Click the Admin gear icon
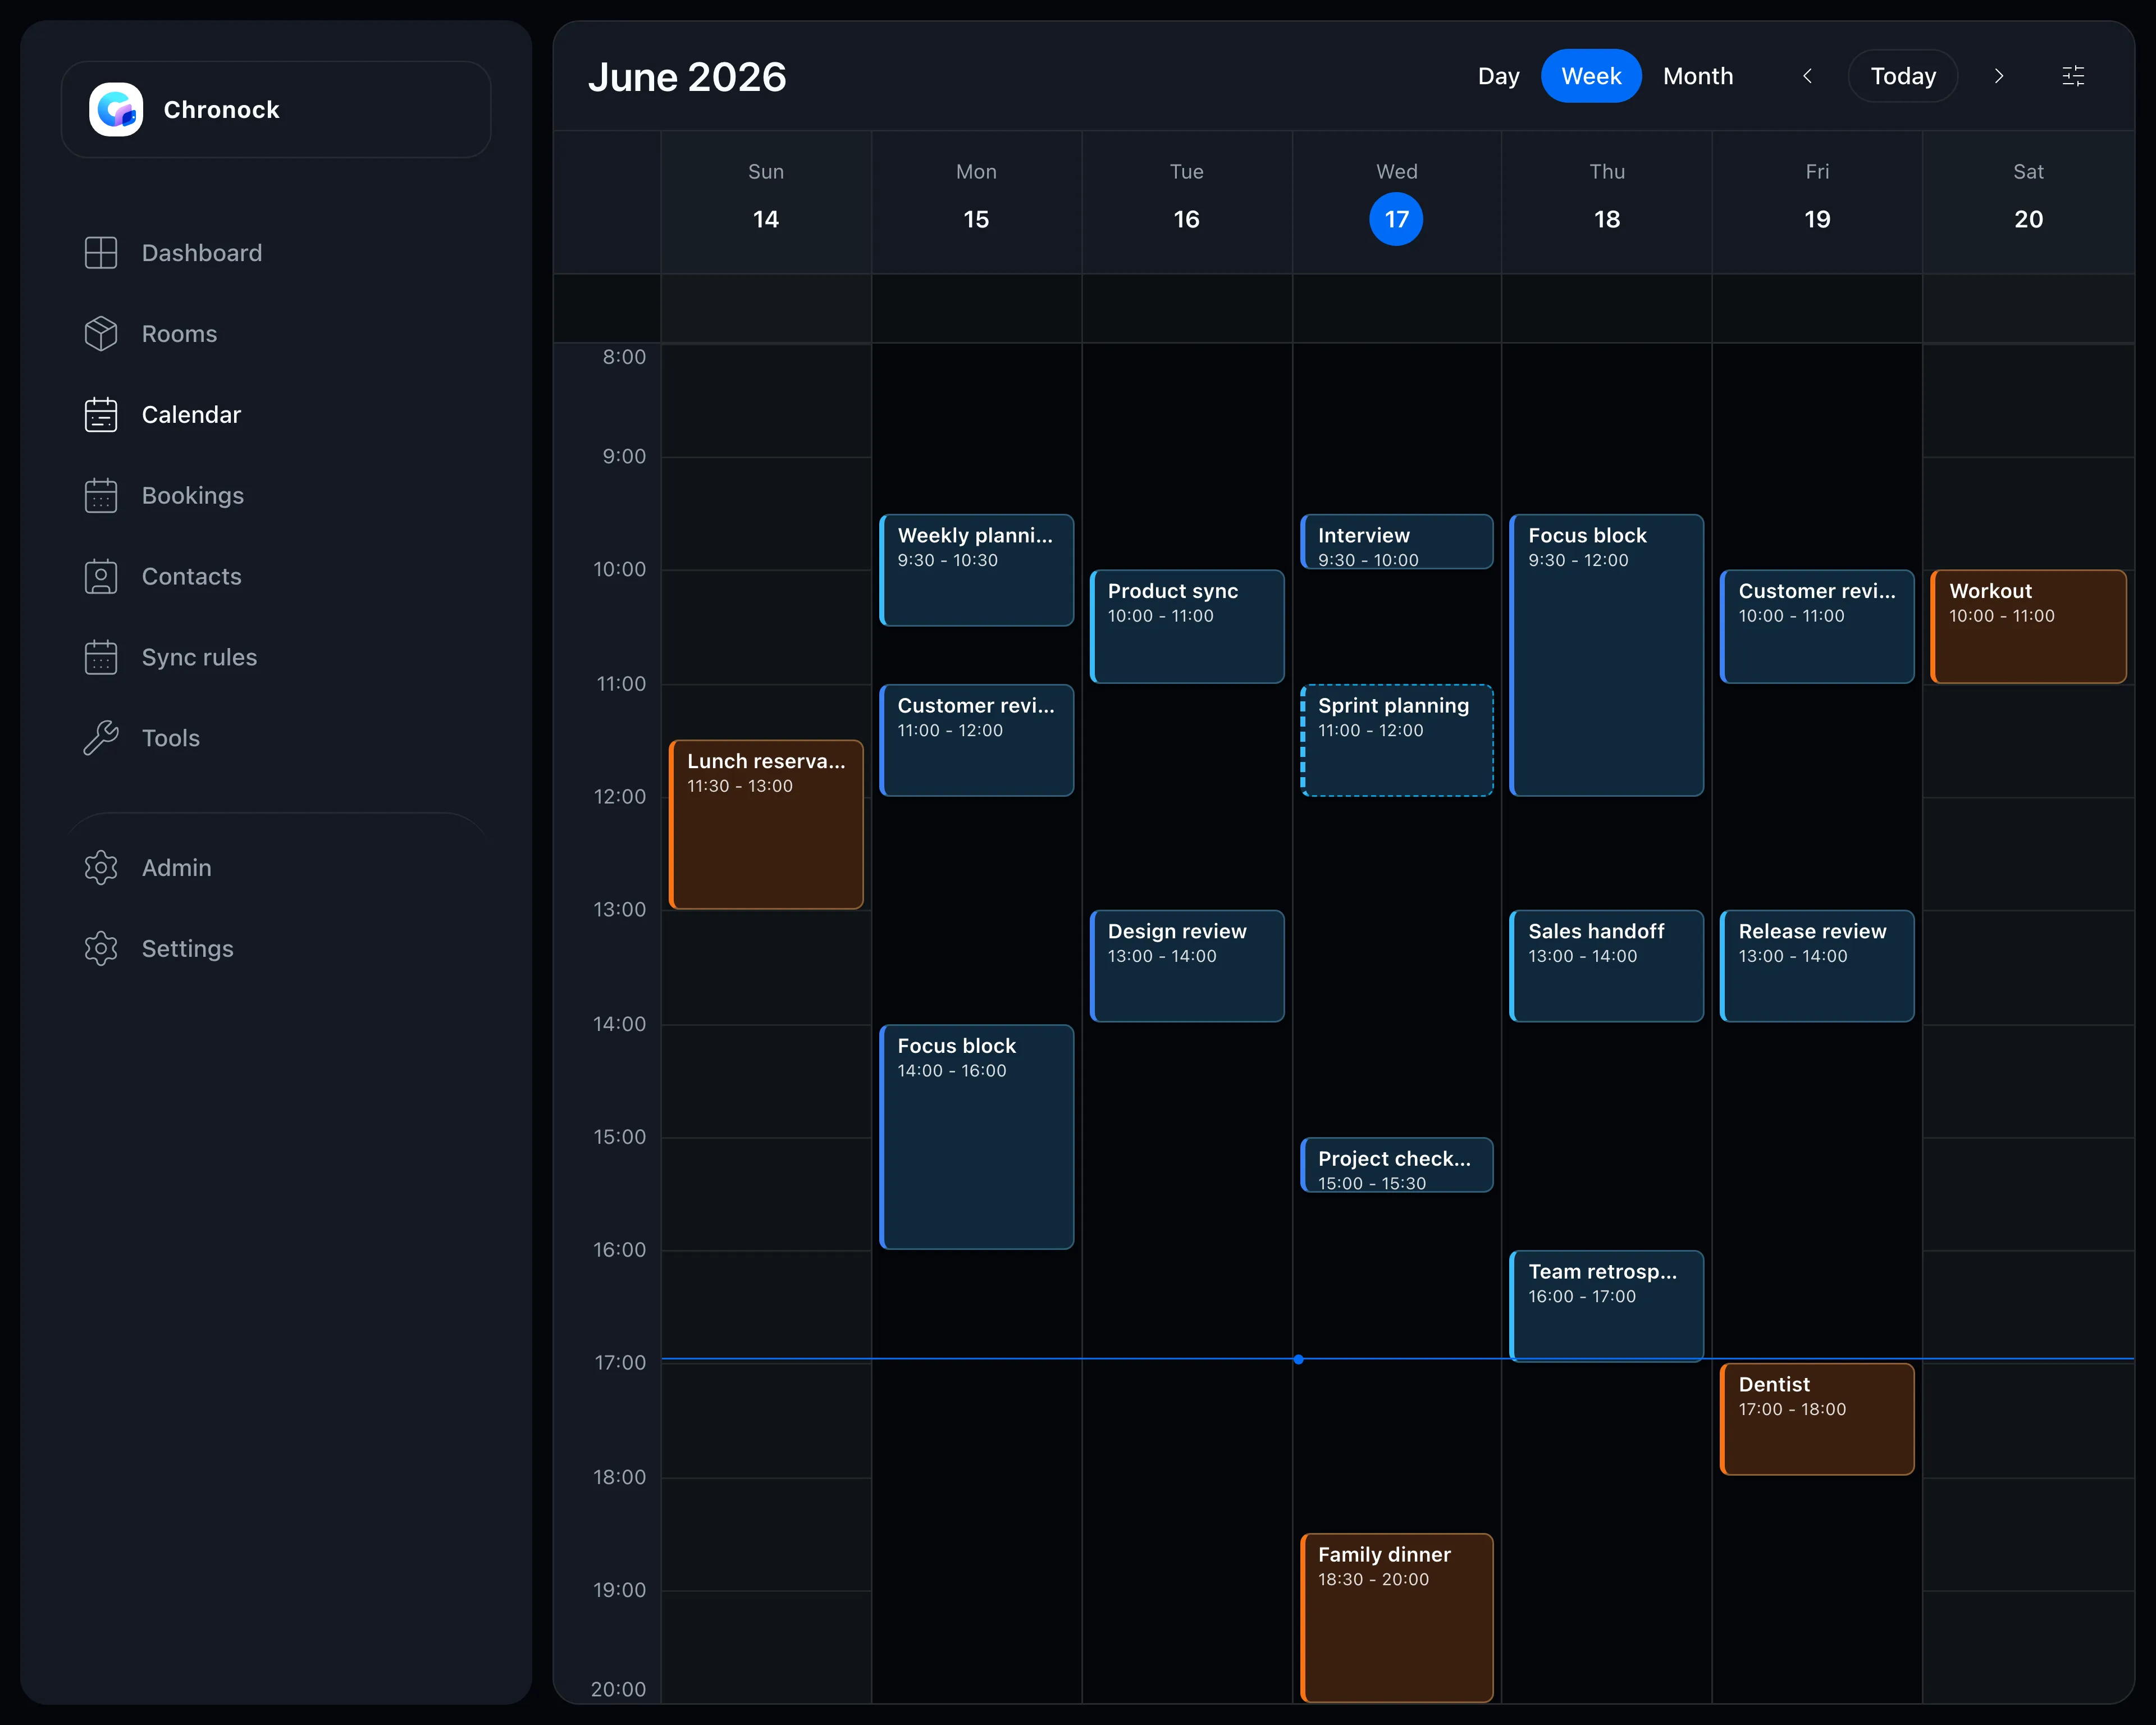Viewport: 2156px width, 1725px height. (x=101, y=868)
